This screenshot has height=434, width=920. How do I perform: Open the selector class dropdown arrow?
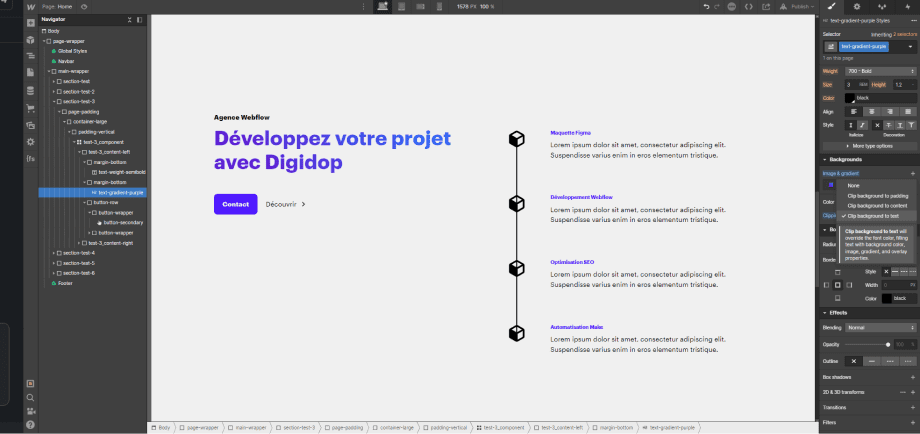click(x=910, y=46)
